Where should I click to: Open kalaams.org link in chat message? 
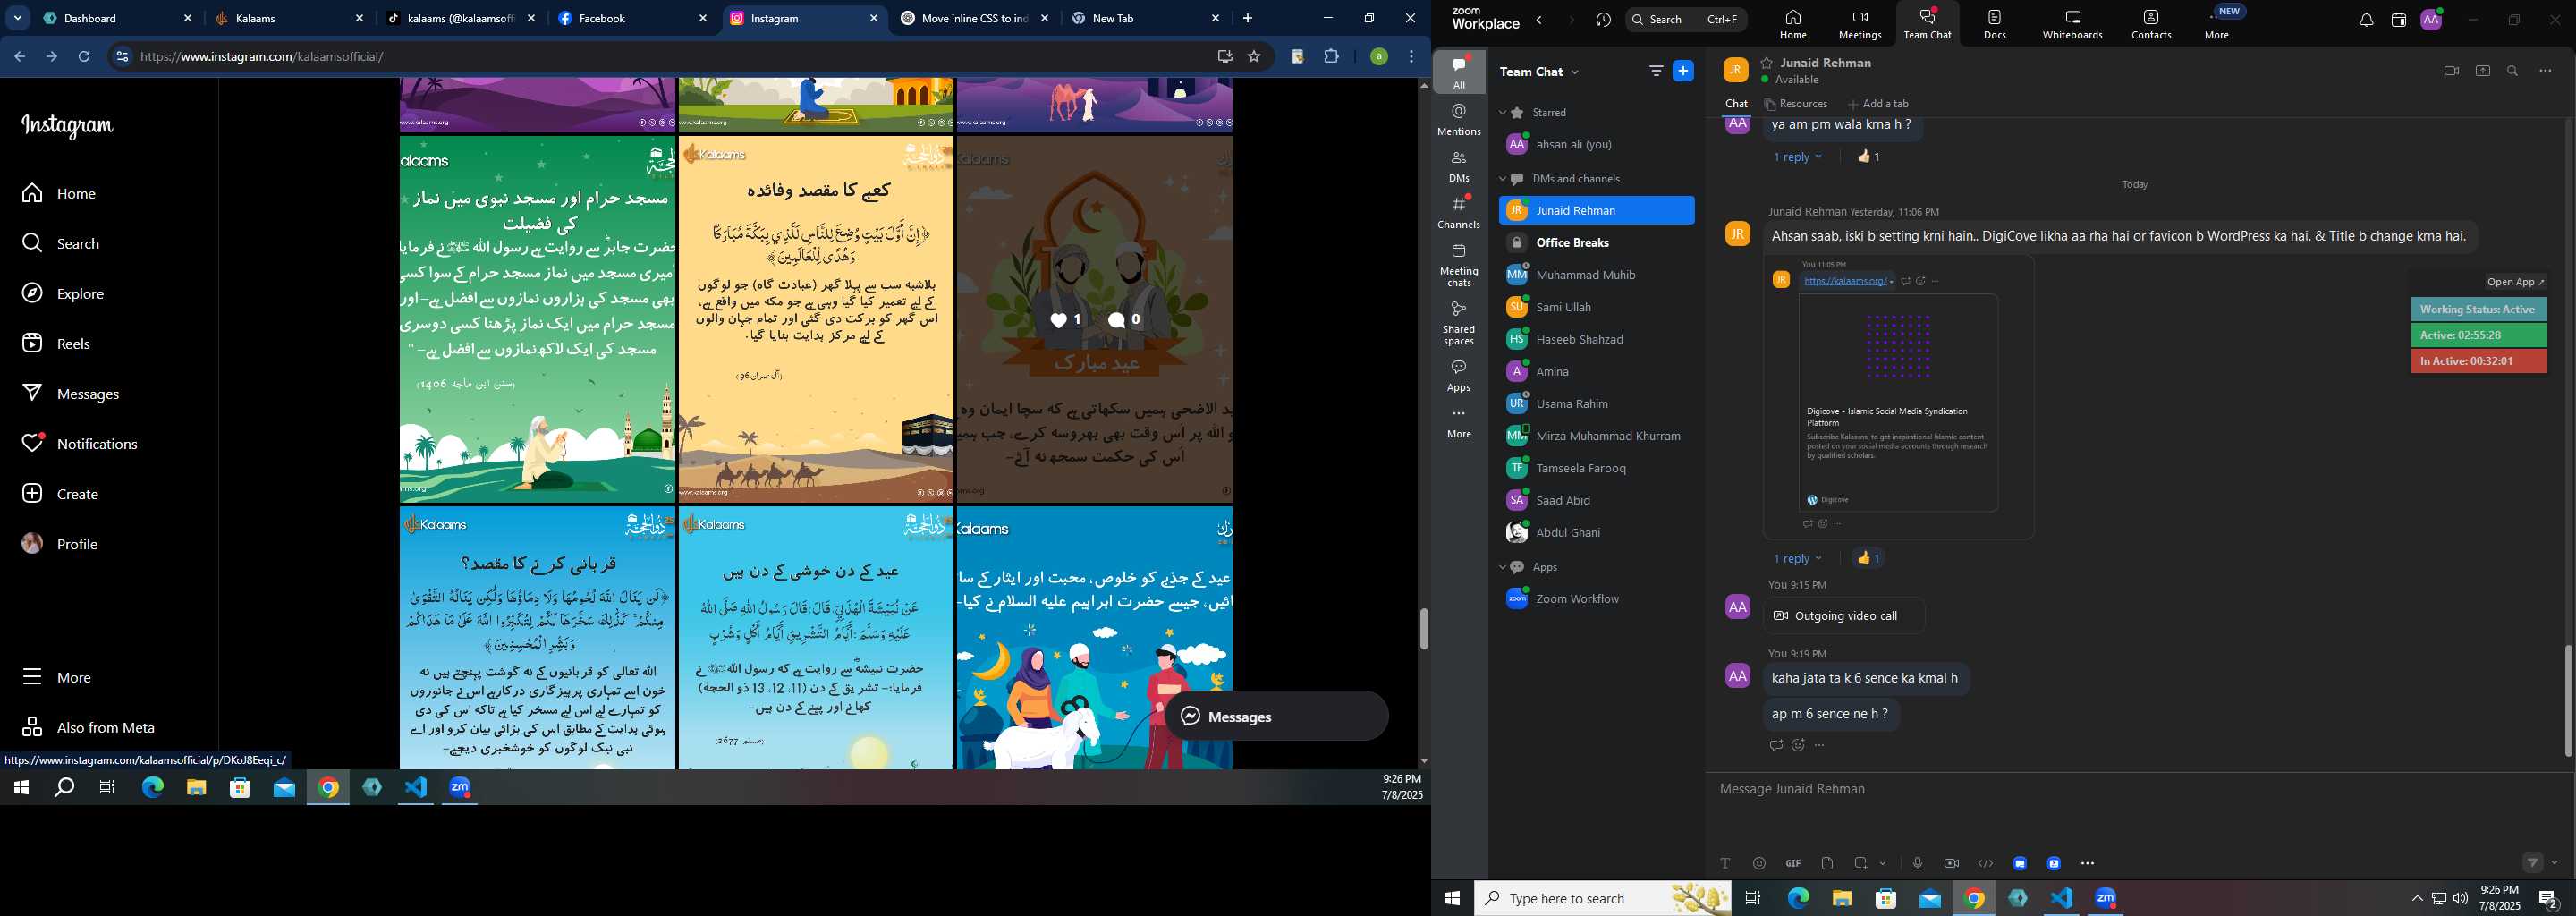(1845, 281)
